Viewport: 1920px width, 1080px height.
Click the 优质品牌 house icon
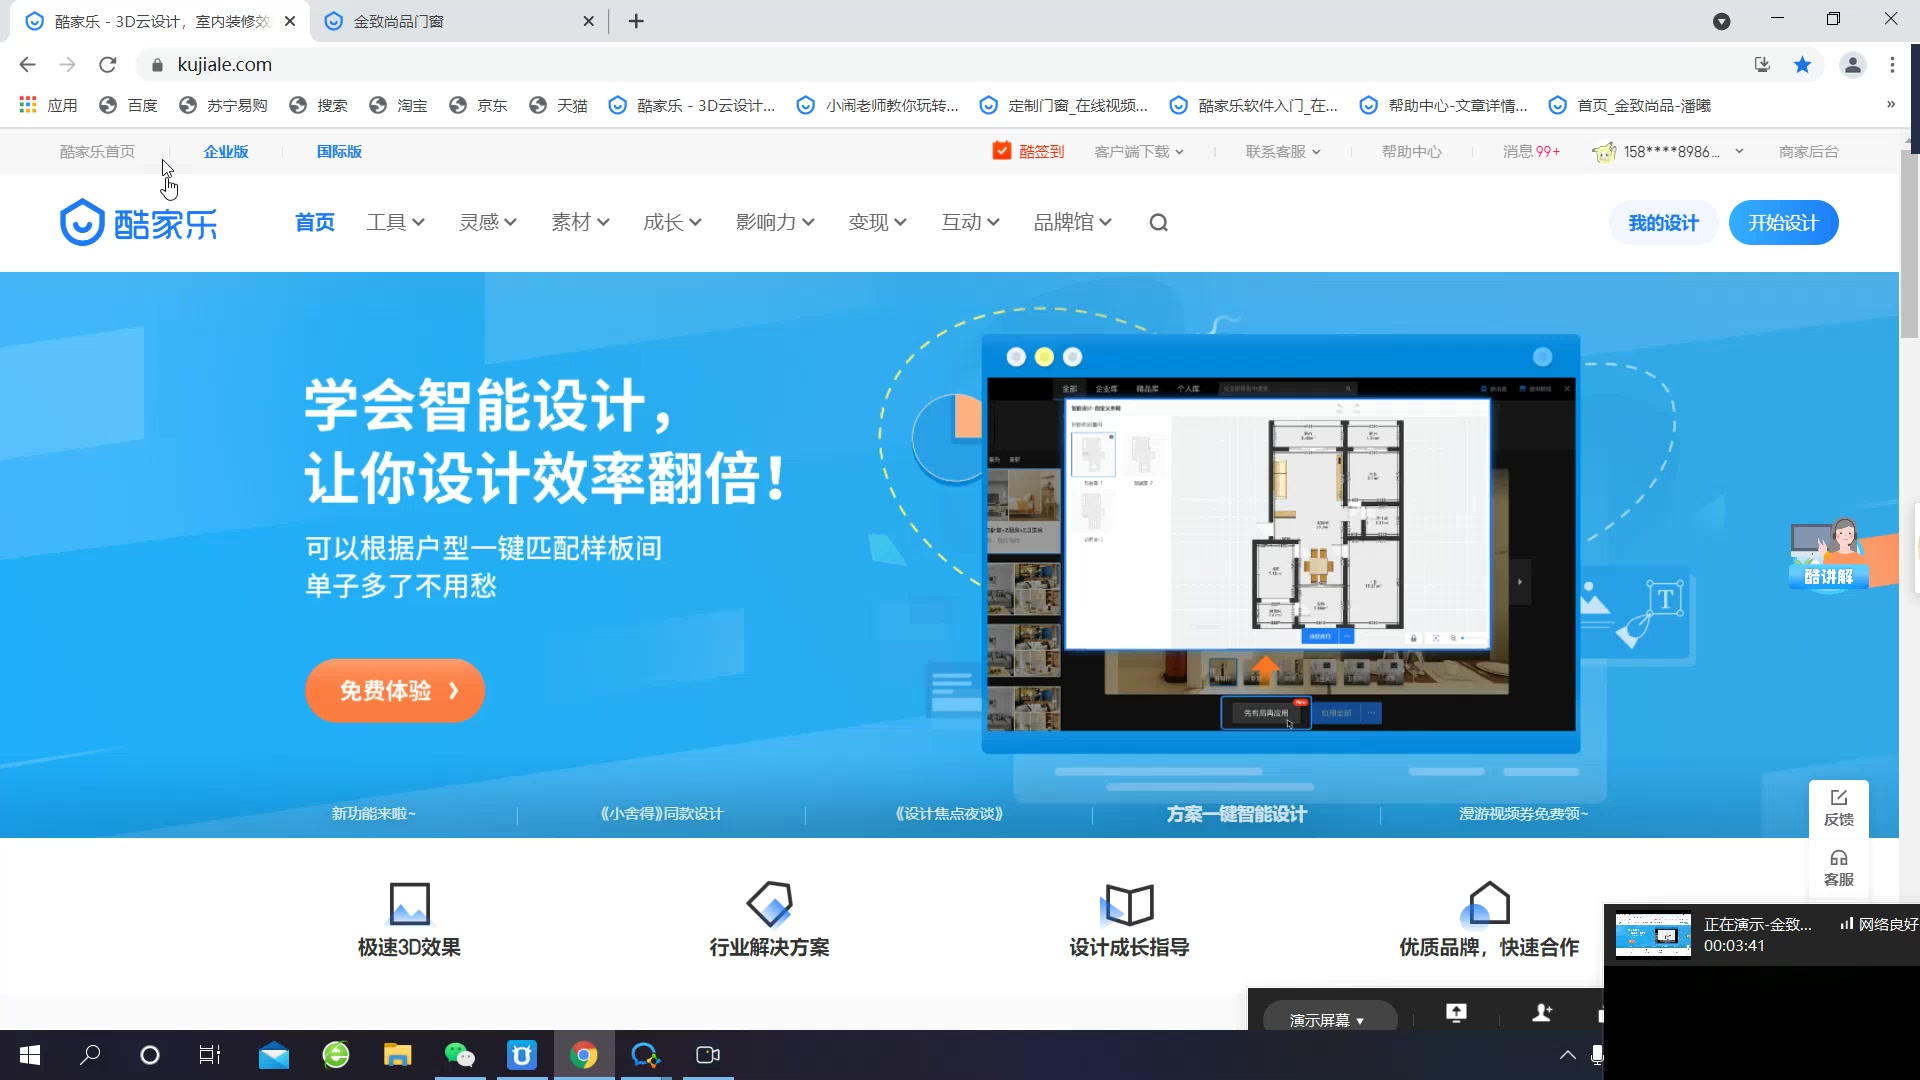tap(1488, 903)
